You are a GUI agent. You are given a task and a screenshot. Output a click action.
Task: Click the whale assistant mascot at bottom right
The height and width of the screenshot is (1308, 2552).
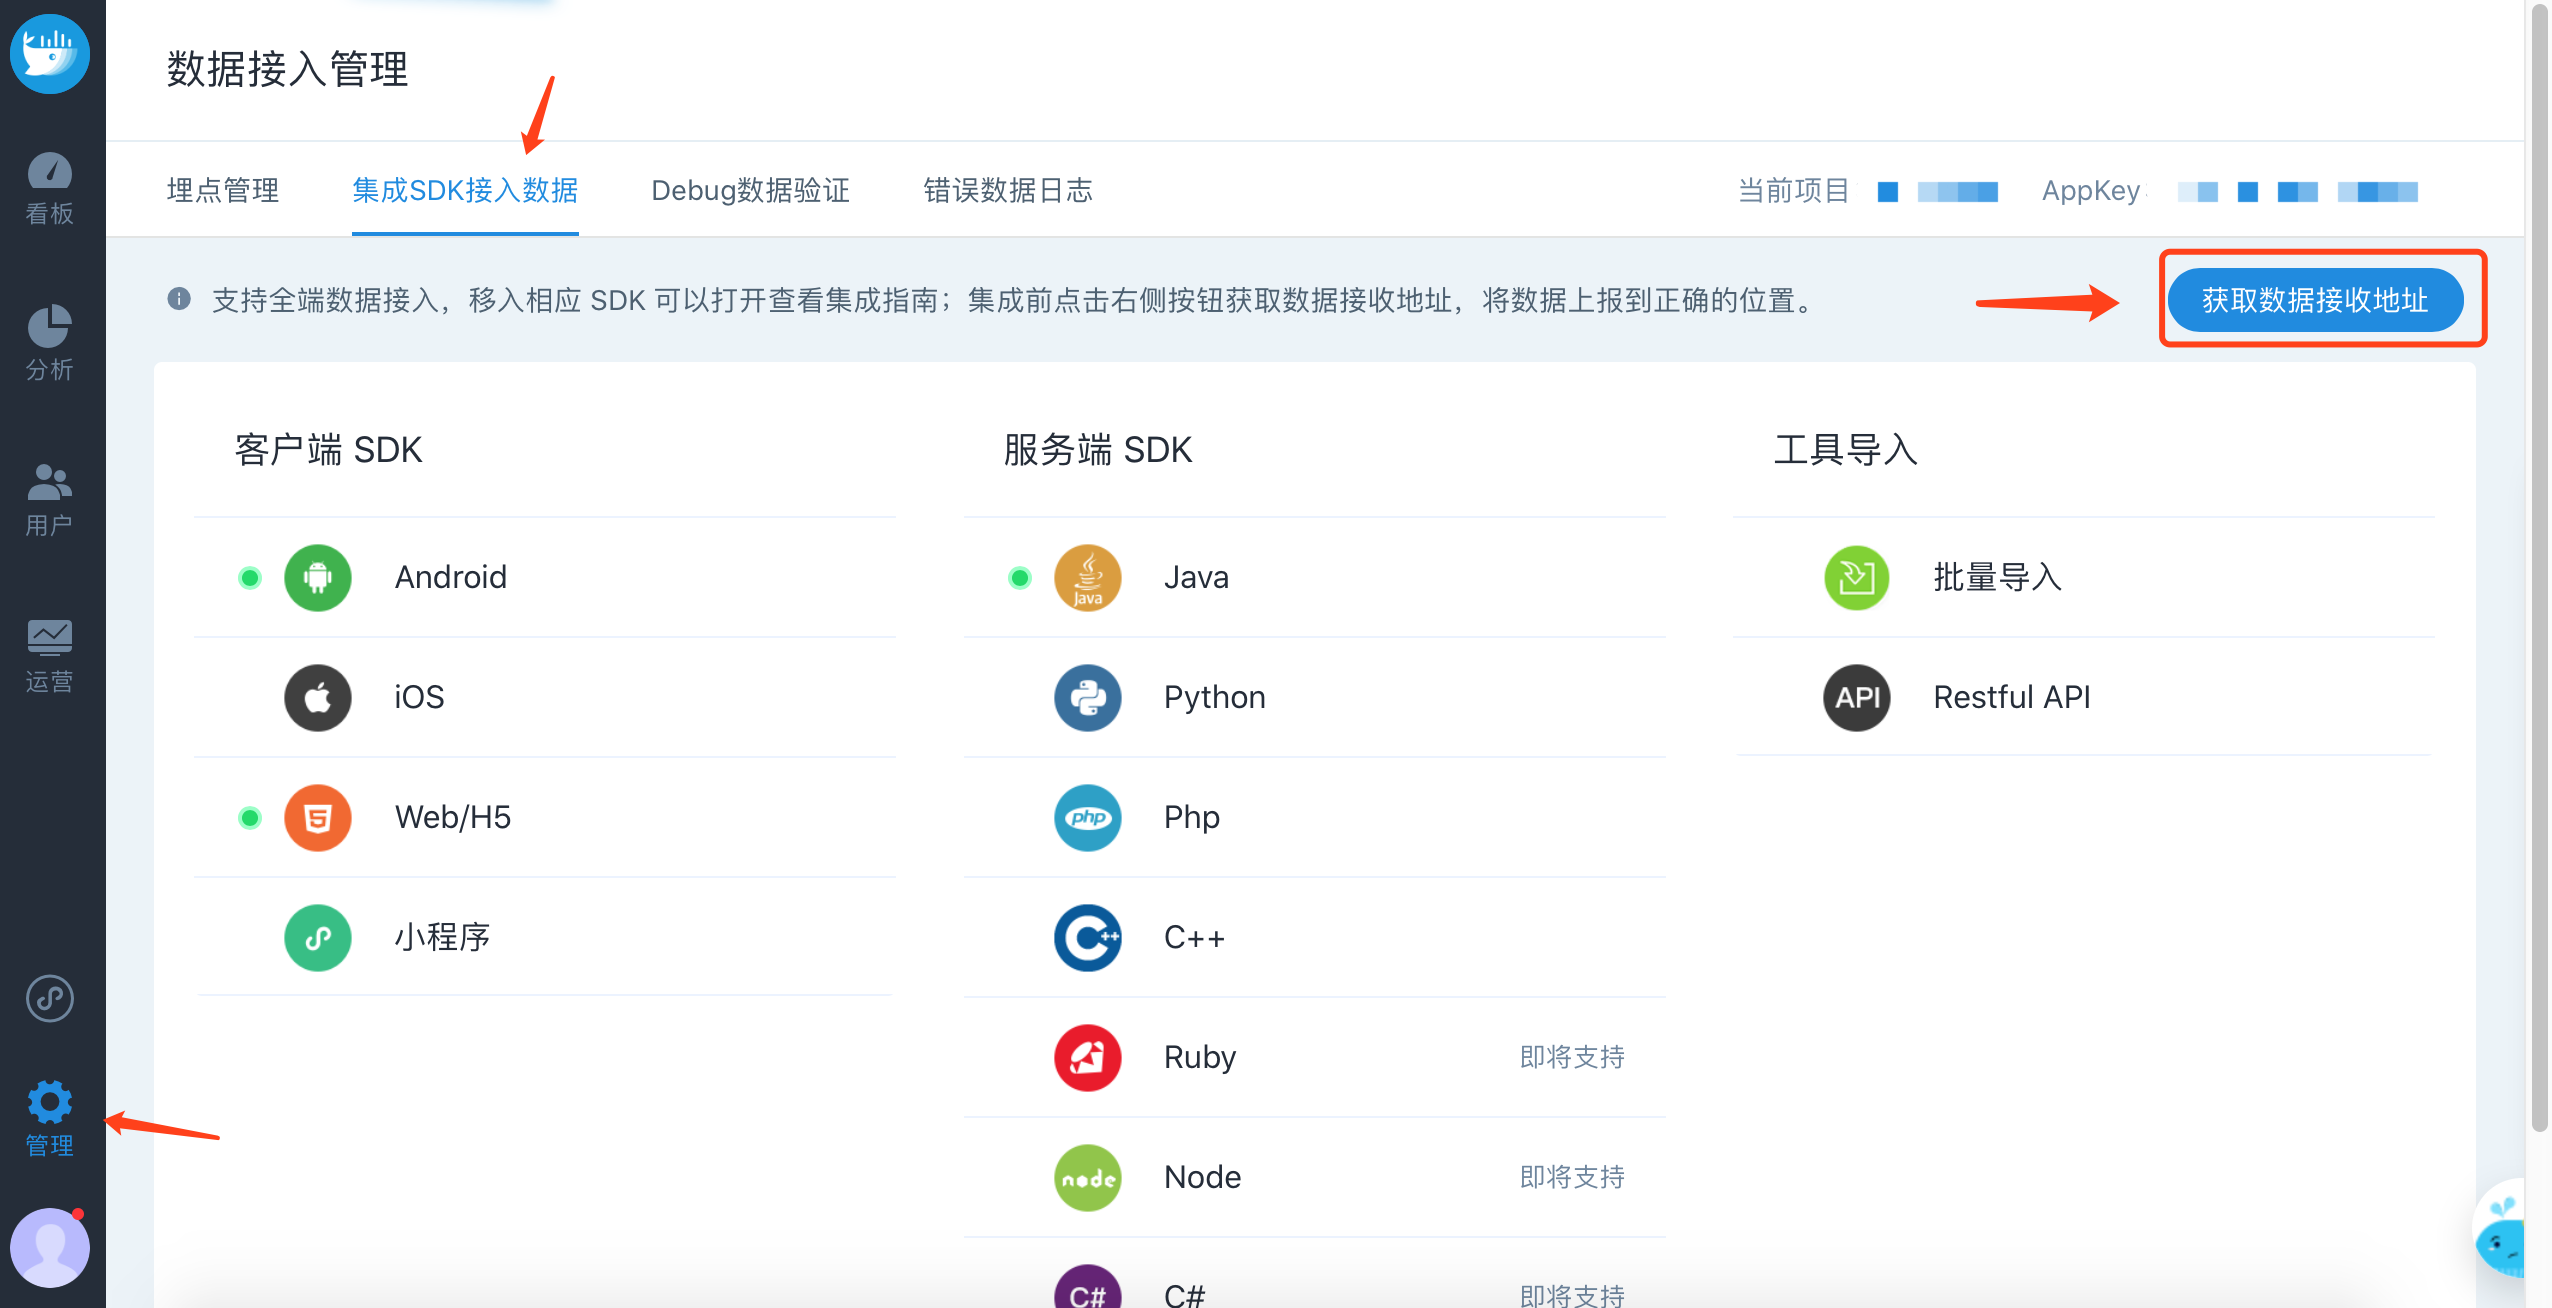tap(2500, 1230)
